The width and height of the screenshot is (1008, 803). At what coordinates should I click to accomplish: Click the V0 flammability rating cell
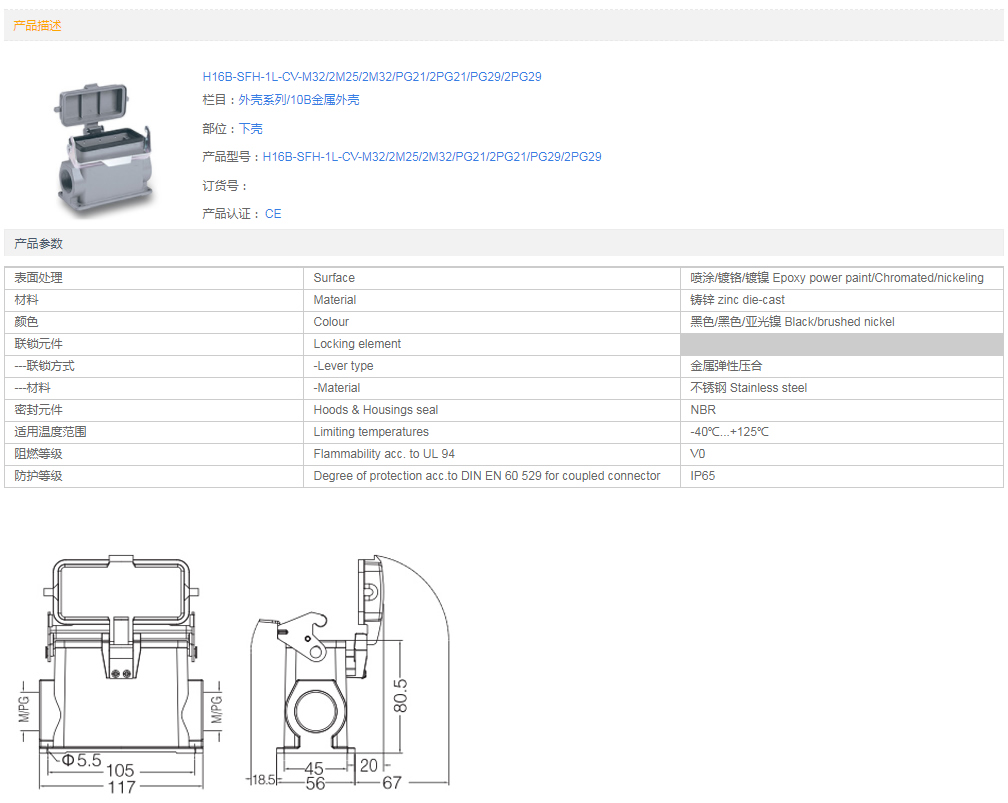click(x=698, y=454)
